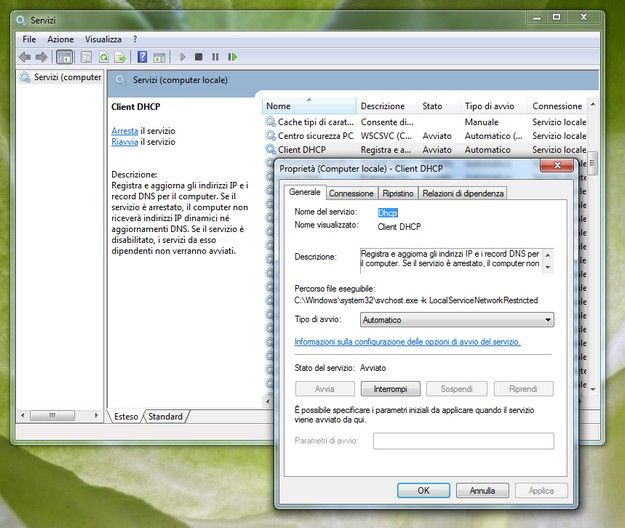
Task: Click the highlighted Dhcp service name field
Action: click(x=387, y=213)
